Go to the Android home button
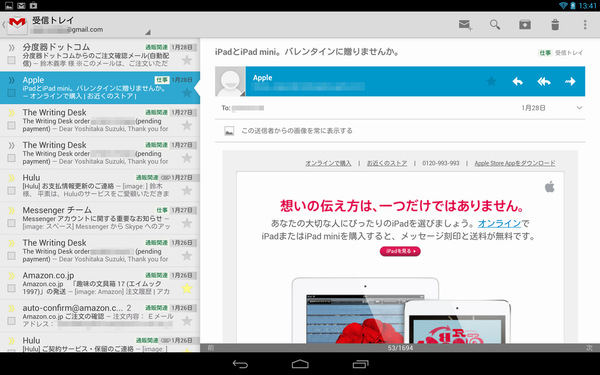Viewport: 600px width, 375px height. point(300,364)
